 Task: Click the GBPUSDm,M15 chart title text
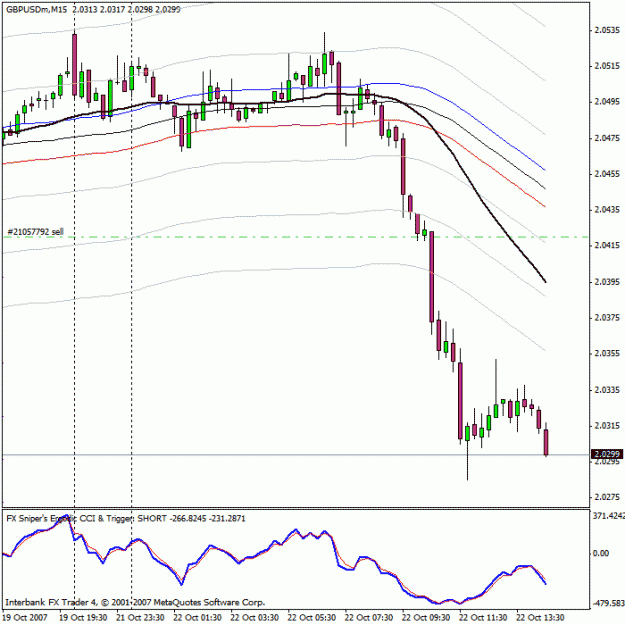[37, 10]
